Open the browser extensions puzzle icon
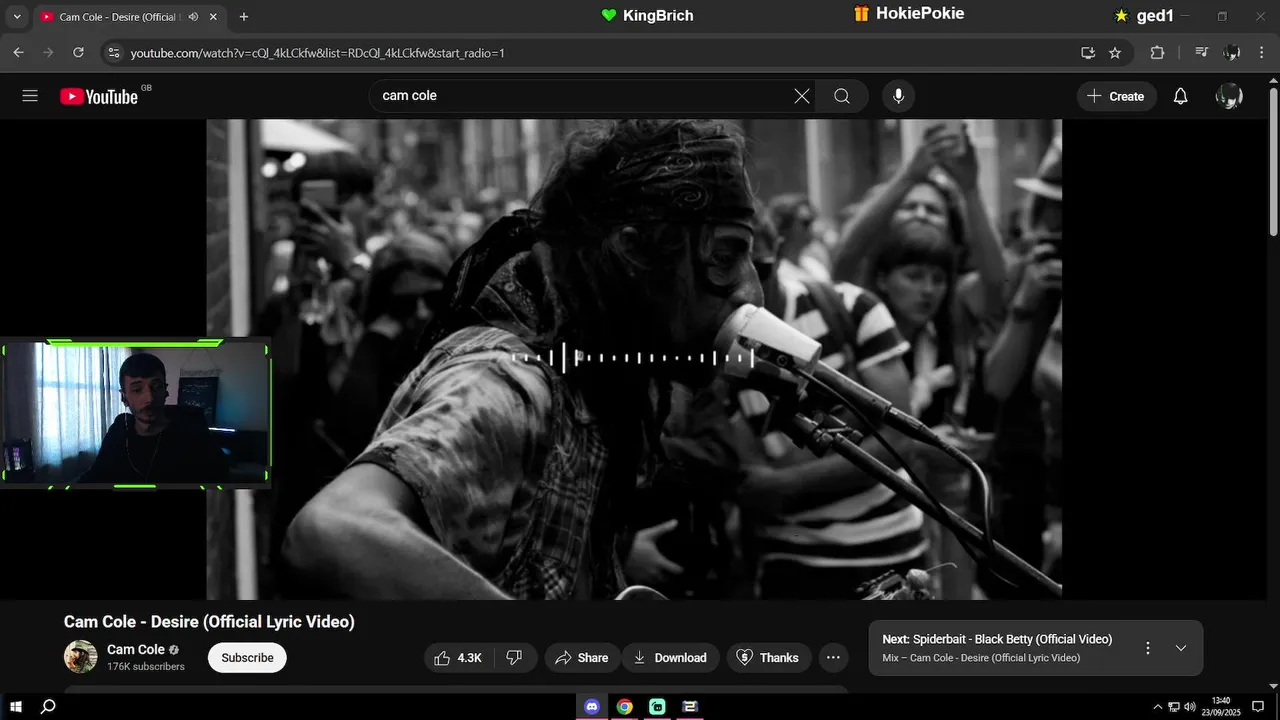1280x720 pixels. [1157, 52]
